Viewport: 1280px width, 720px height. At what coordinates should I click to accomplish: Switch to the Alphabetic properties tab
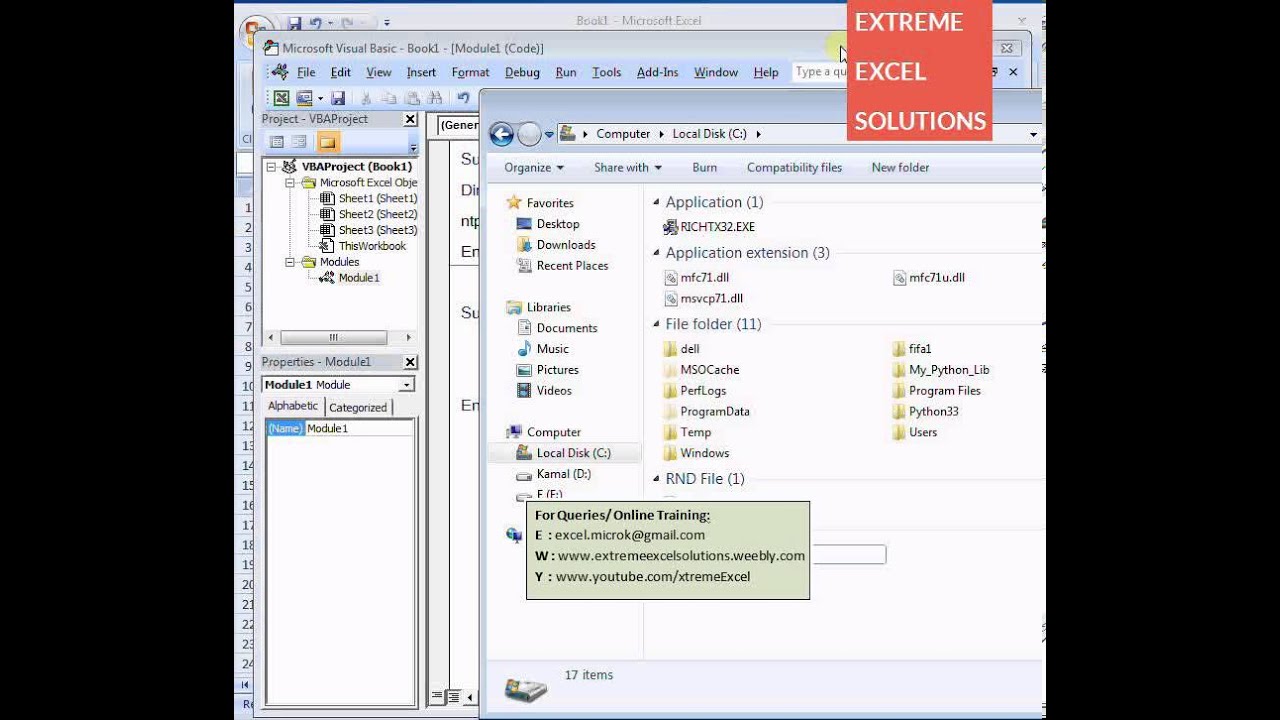[x=292, y=406]
